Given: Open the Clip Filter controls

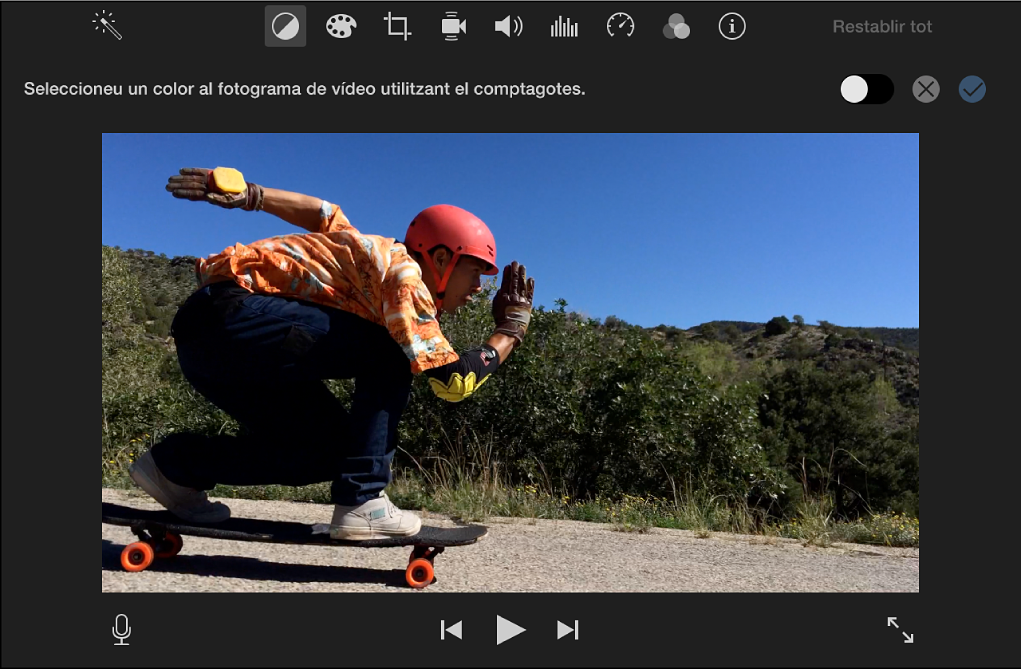Looking at the screenshot, I should 676,26.
